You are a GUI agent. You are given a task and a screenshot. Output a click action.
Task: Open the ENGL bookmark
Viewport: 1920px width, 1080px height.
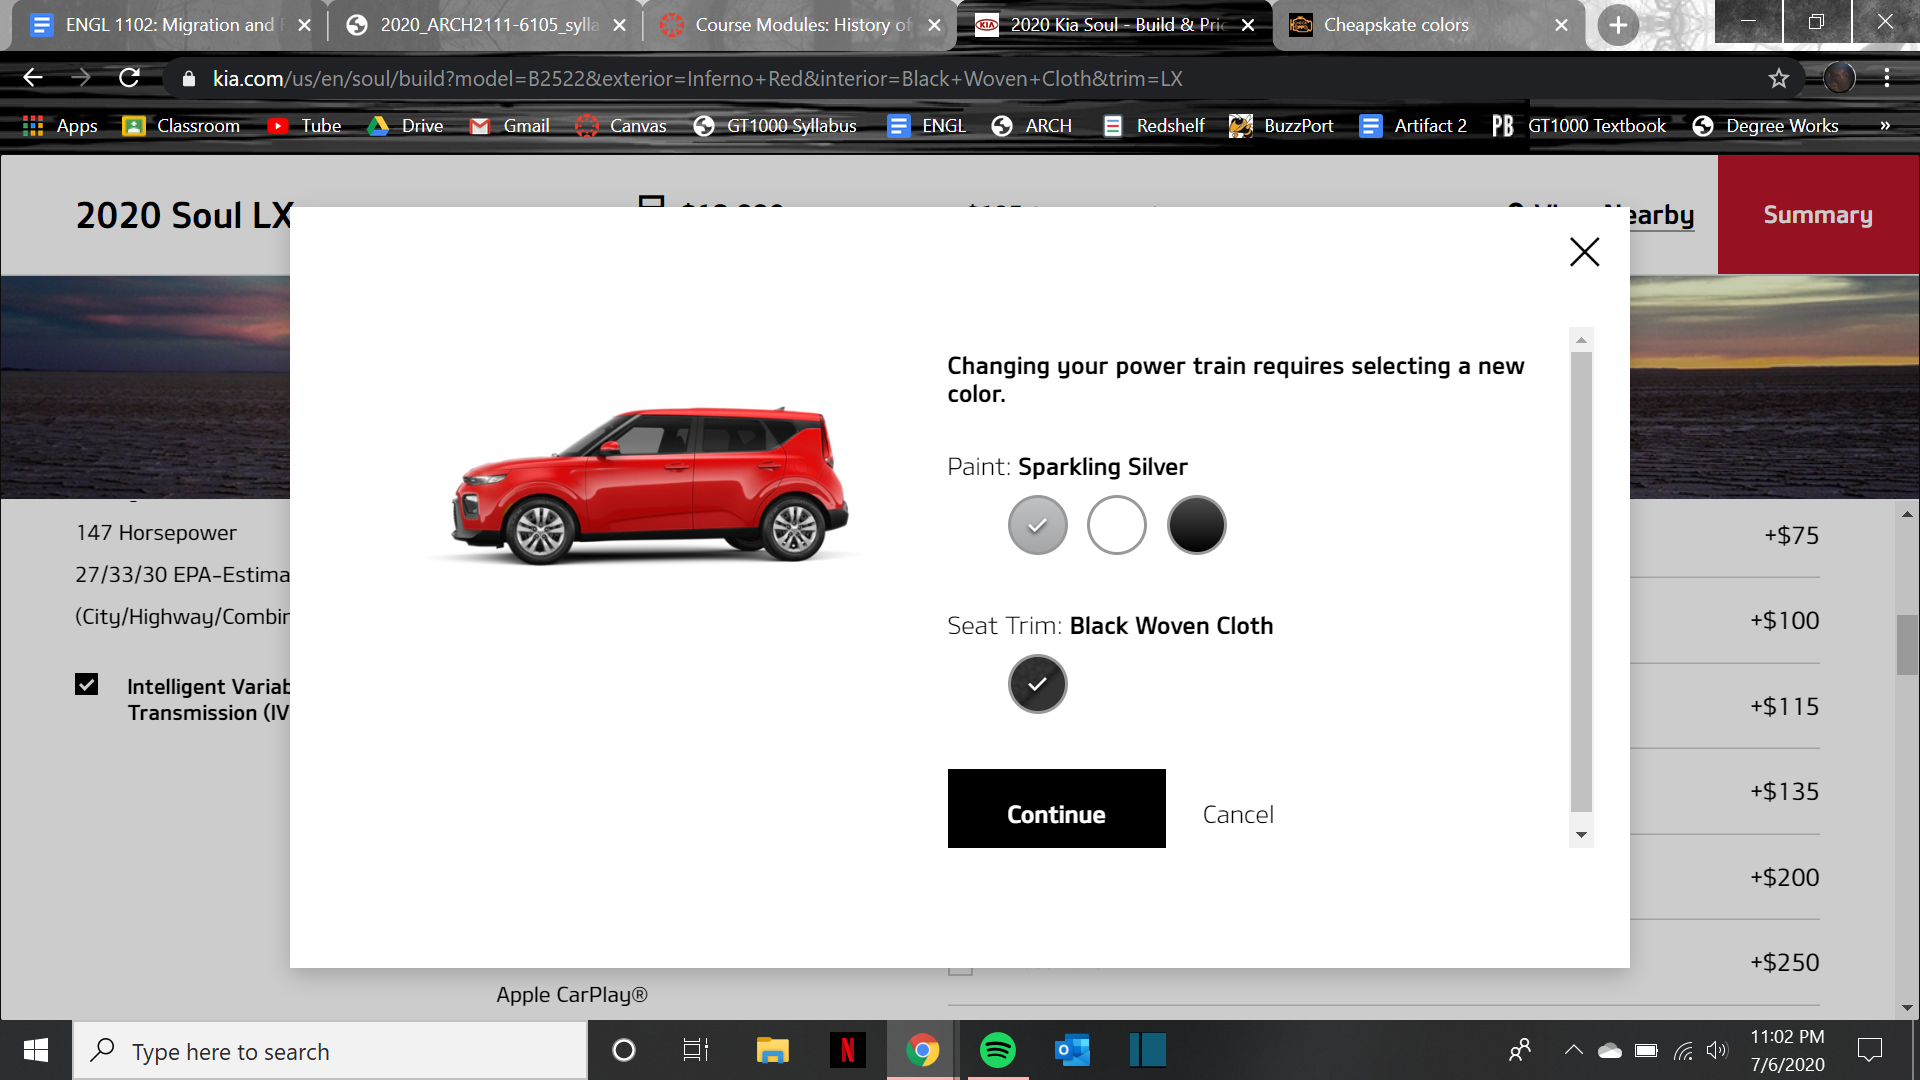click(927, 126)
